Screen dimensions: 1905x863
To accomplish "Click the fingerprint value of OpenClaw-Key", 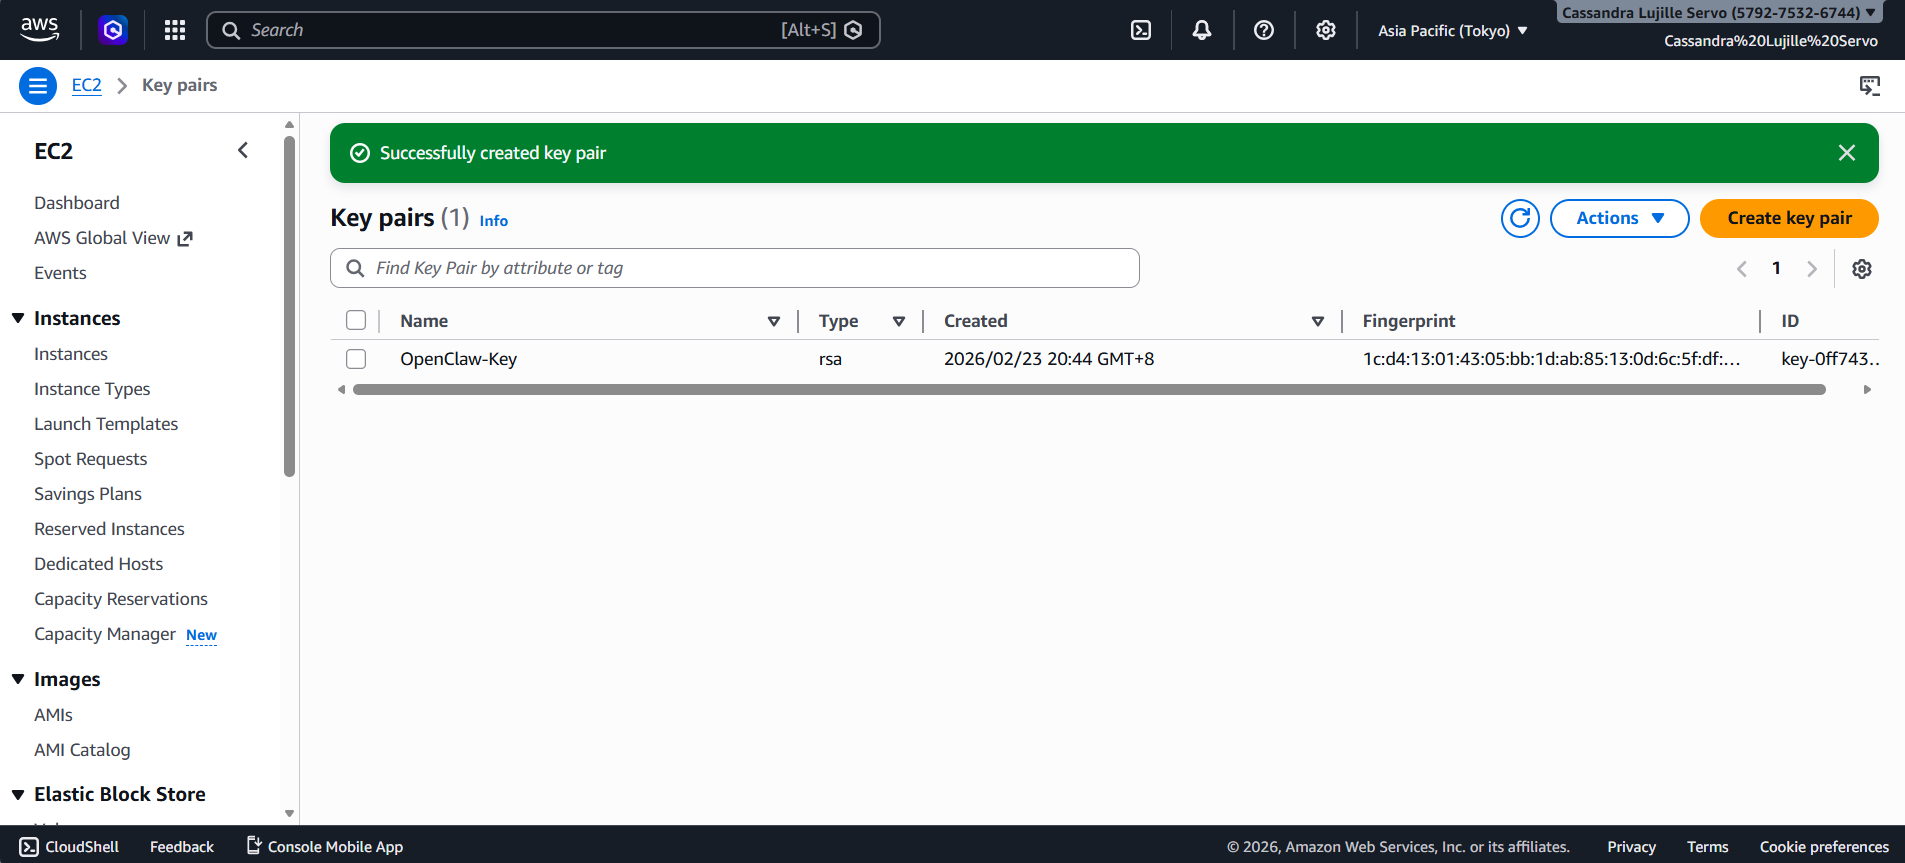I will pyautogui.click(x=1551, y=359).
